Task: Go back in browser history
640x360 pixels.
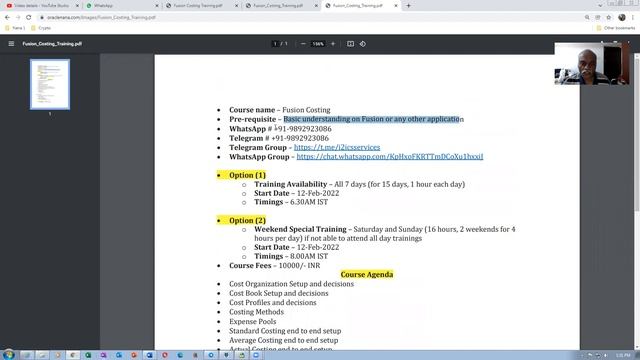Action: pos(7,18)
